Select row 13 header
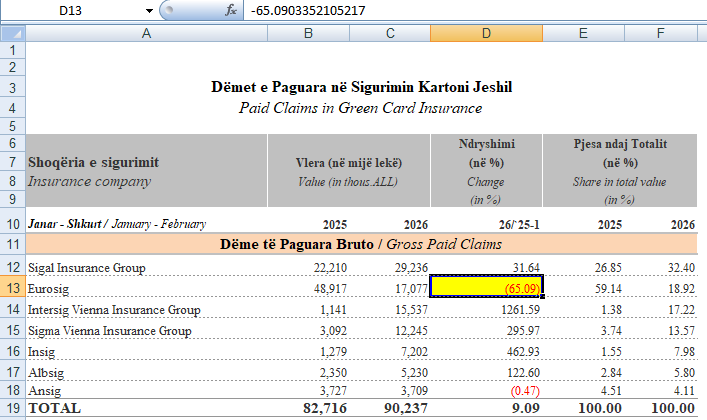The width and height of the screenshot is (707, 420). [x=11, y=288]
